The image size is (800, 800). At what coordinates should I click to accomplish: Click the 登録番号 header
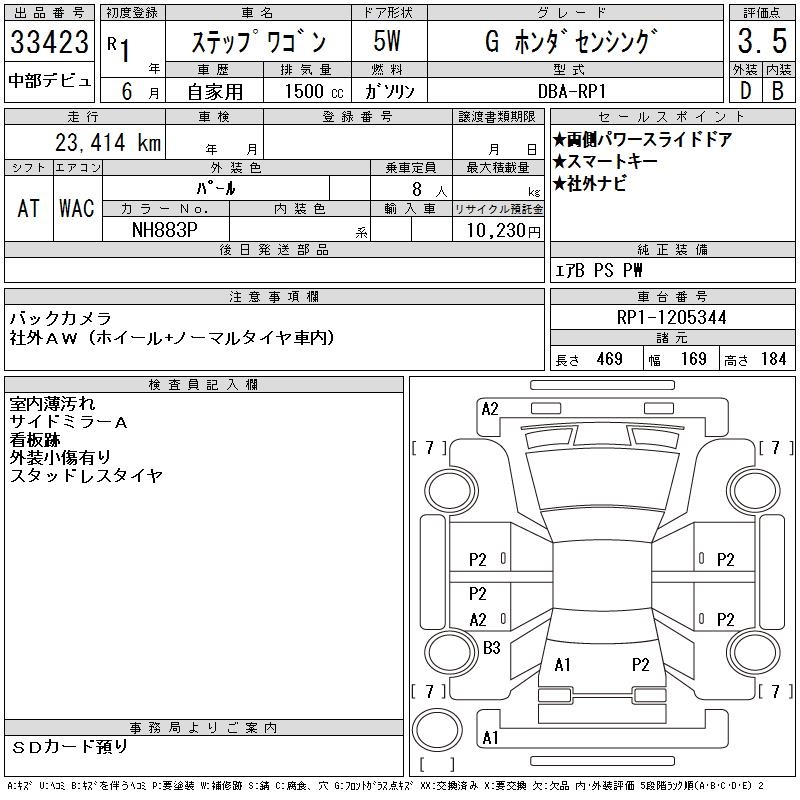[x=358, y=116]
